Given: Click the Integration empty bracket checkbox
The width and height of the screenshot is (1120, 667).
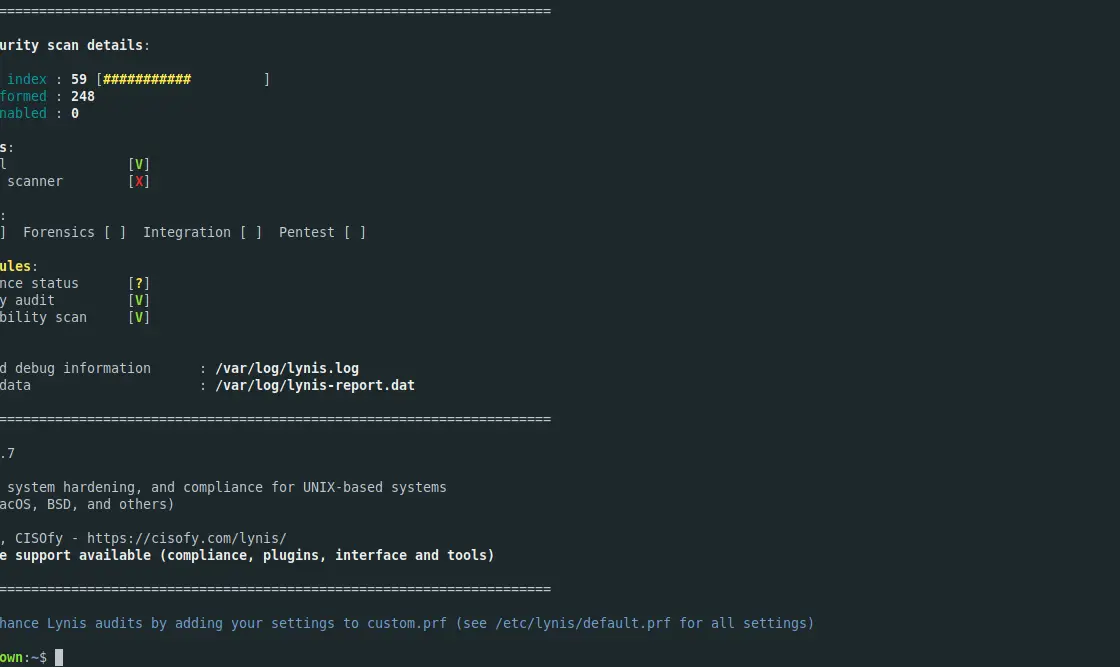Looking at the screenshot, I should point(251,233).
